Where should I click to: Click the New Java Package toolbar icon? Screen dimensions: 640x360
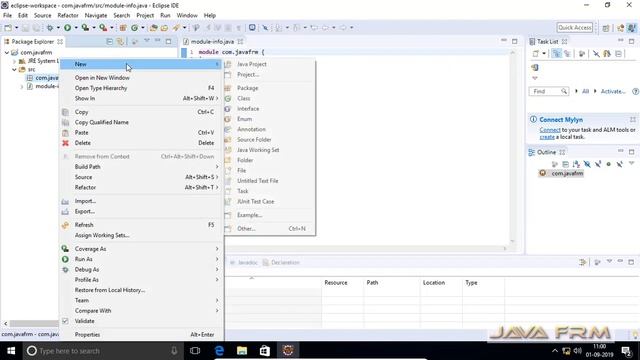click(123, 28)
